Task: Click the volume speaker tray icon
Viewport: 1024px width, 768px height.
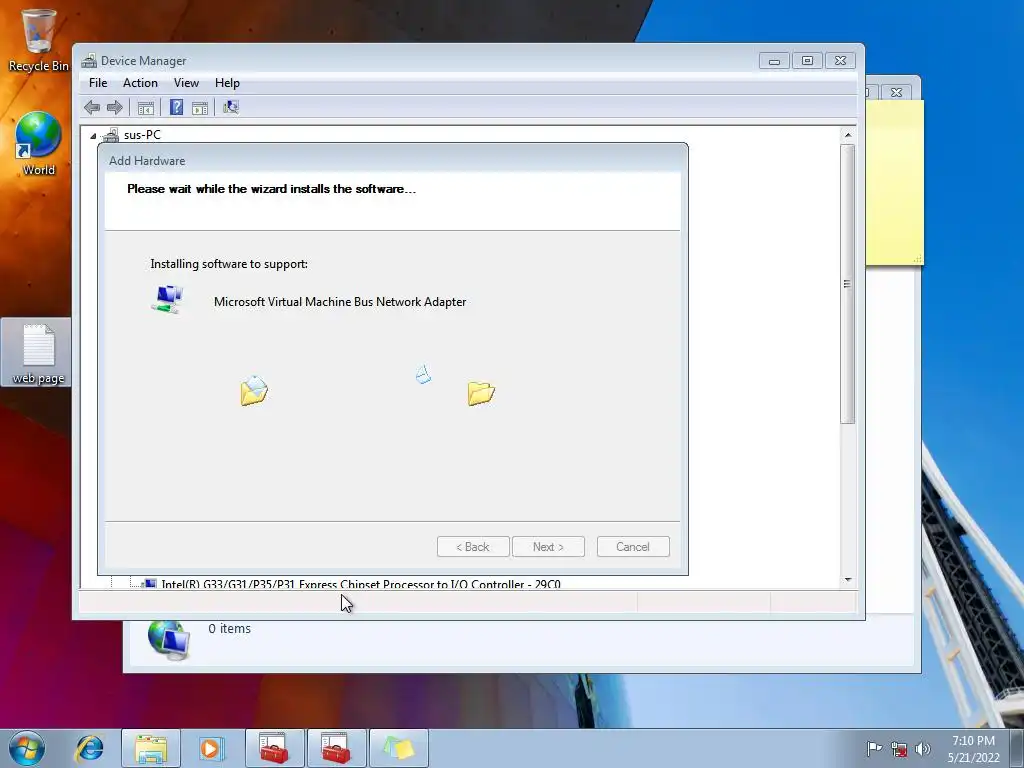Action: pos(923,749)
